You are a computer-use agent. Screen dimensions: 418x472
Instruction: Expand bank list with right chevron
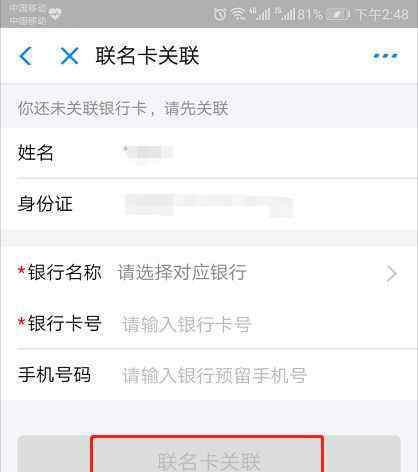pyautogui.click(x=391, y=274)
